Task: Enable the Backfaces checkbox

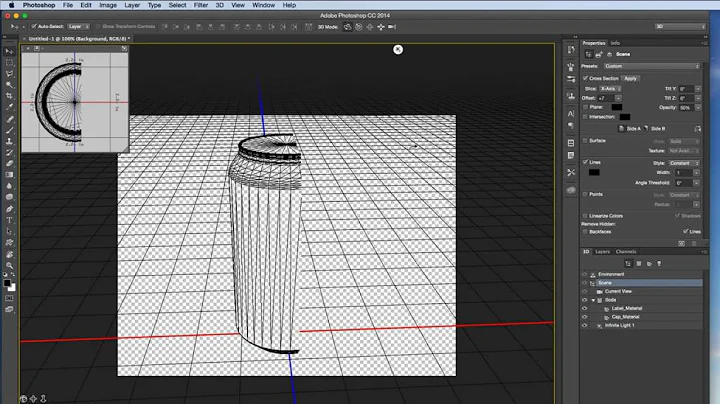Action: 585,232
